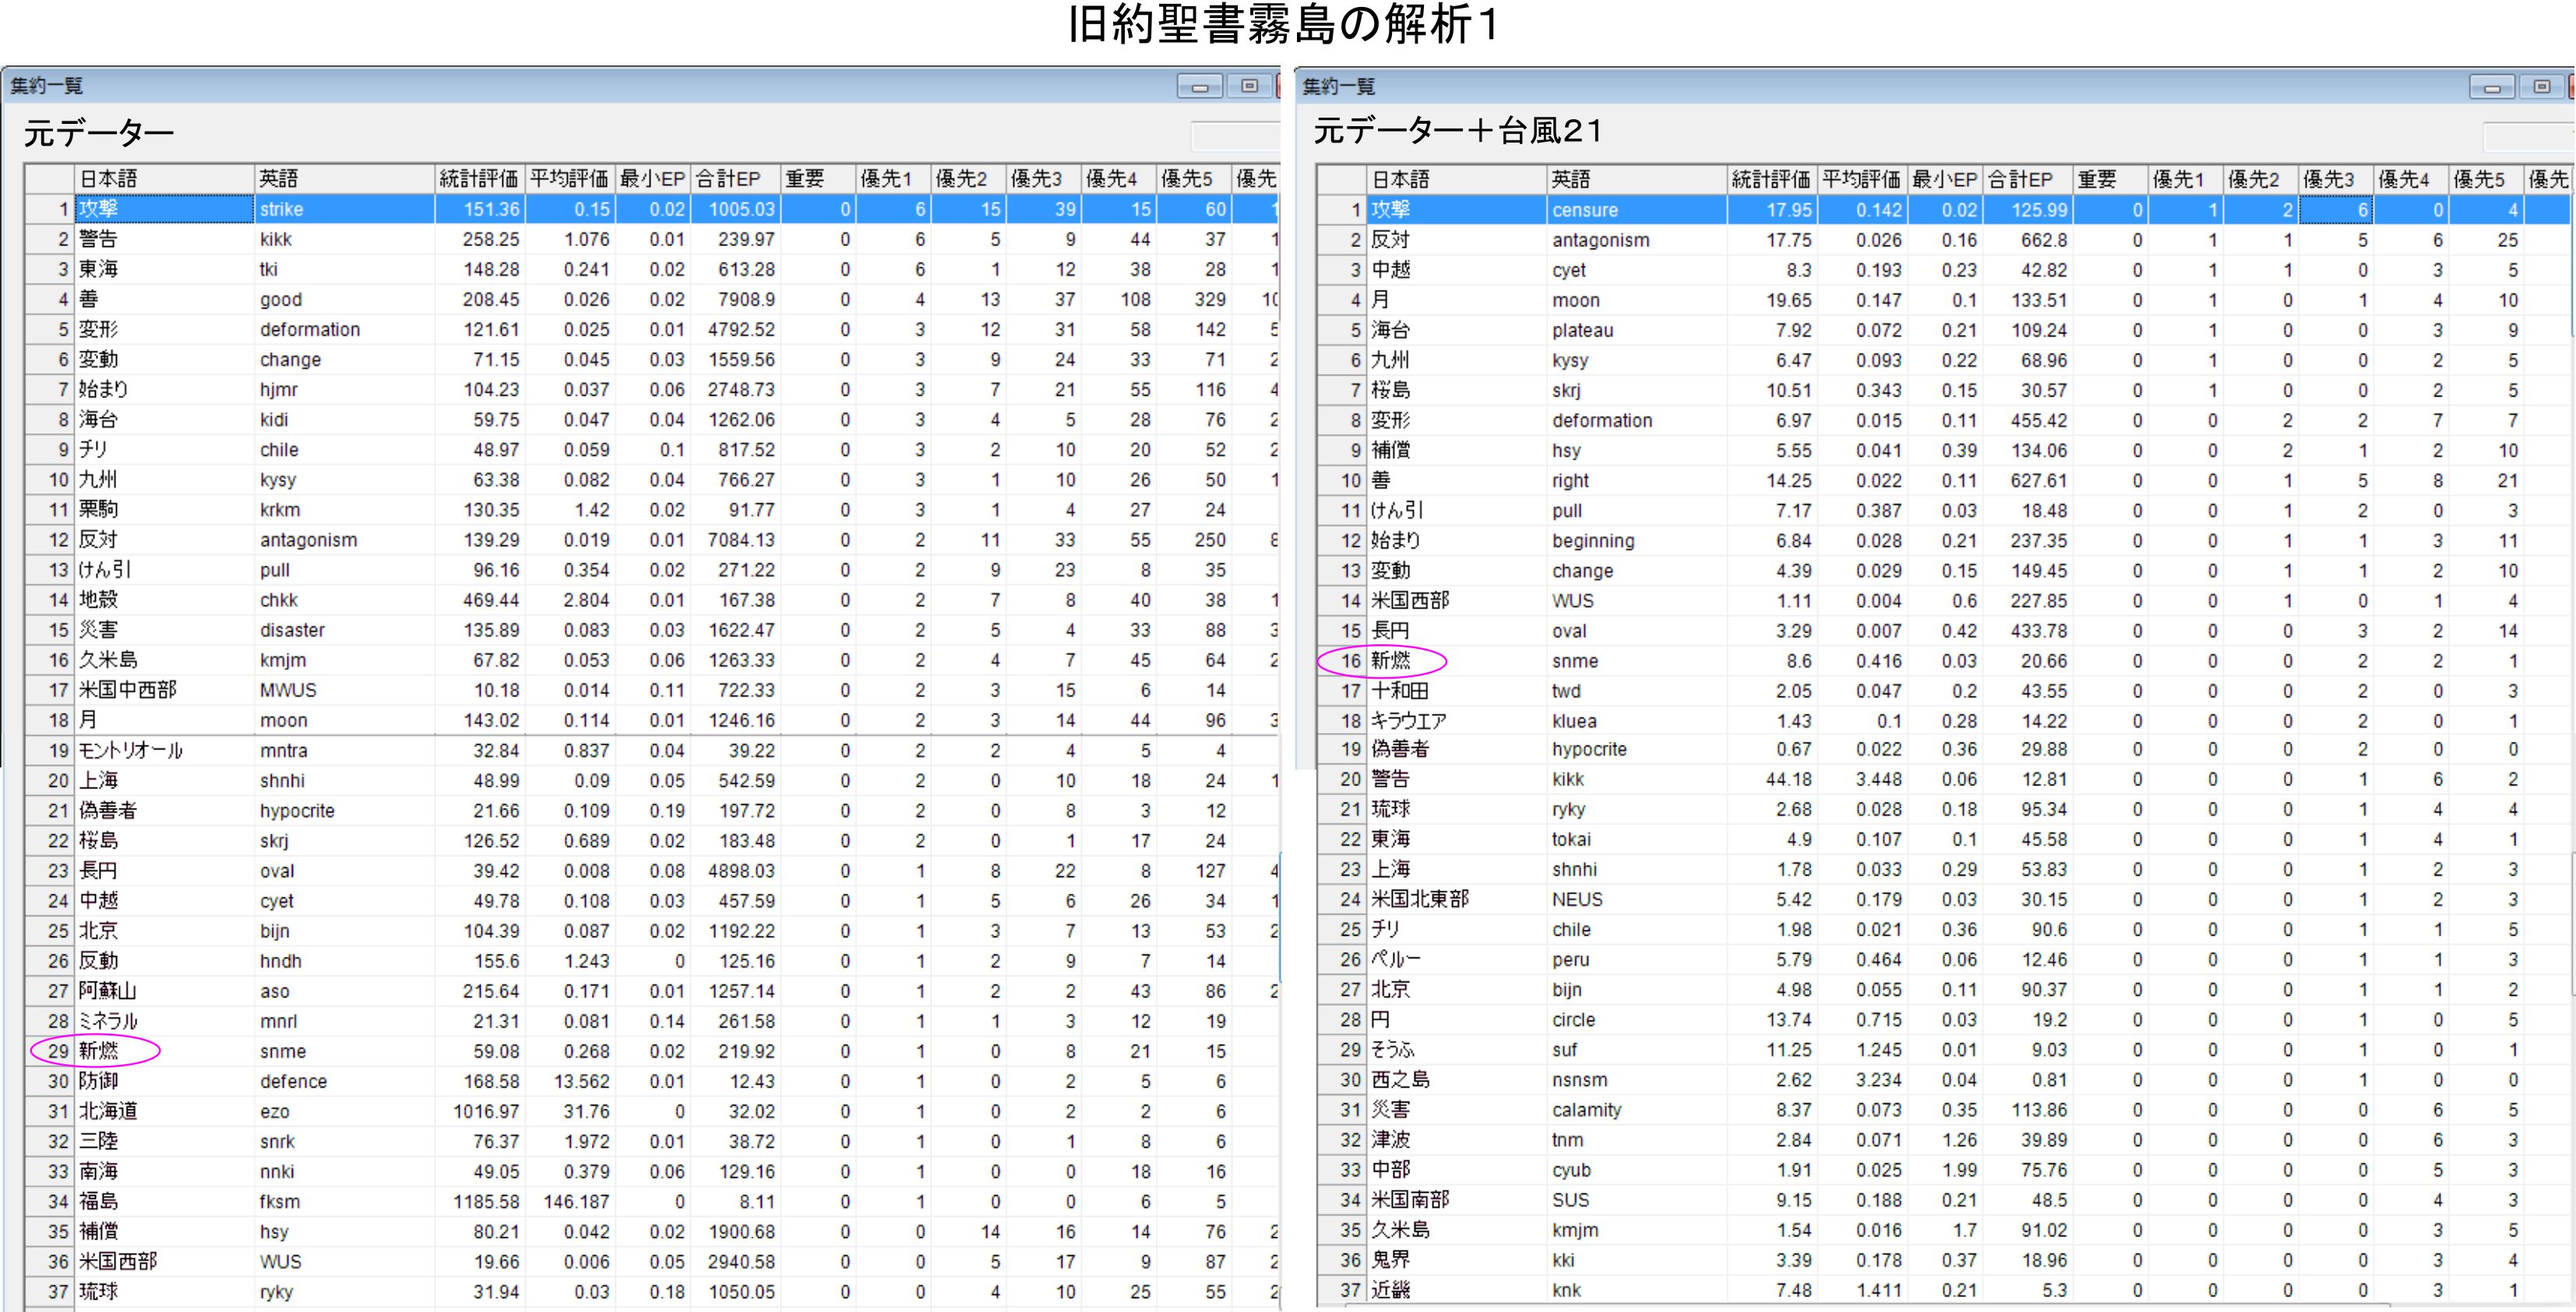This screenshot has width=2576, height=1312.
Task: Maximize the left 集約一覧 window
Action: click(x=1249, y=87)
